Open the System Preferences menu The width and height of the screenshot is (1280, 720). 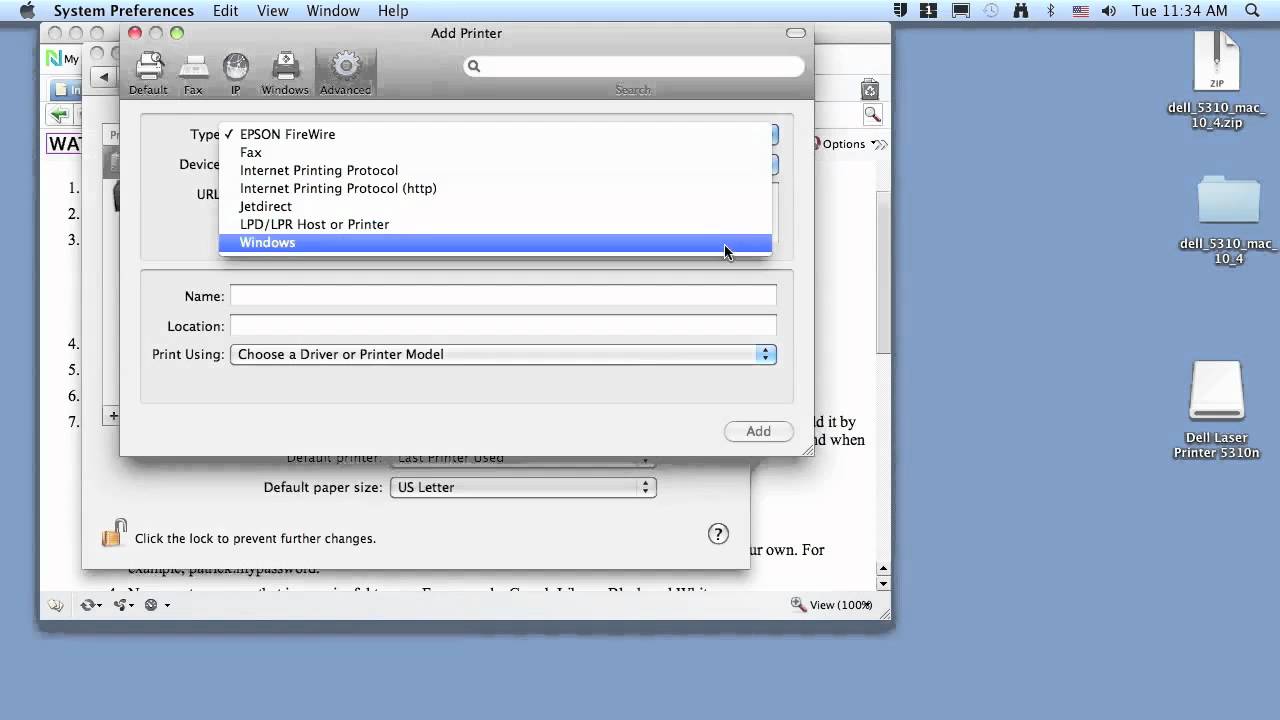(123, 11)
